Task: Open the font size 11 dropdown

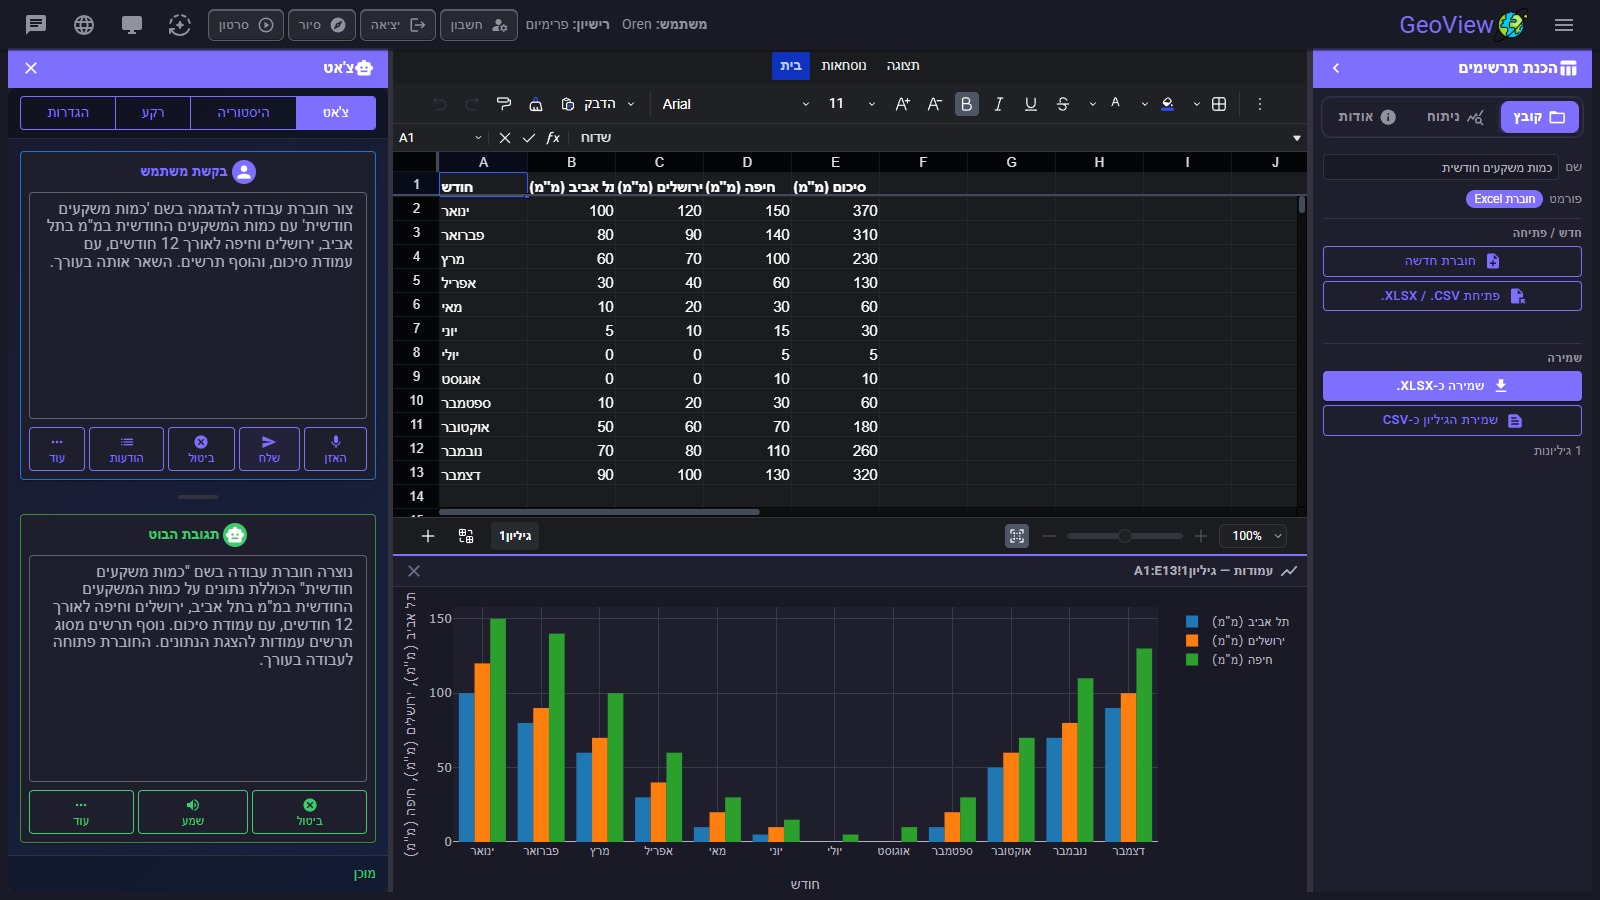Action: click(x=851, y=104)
